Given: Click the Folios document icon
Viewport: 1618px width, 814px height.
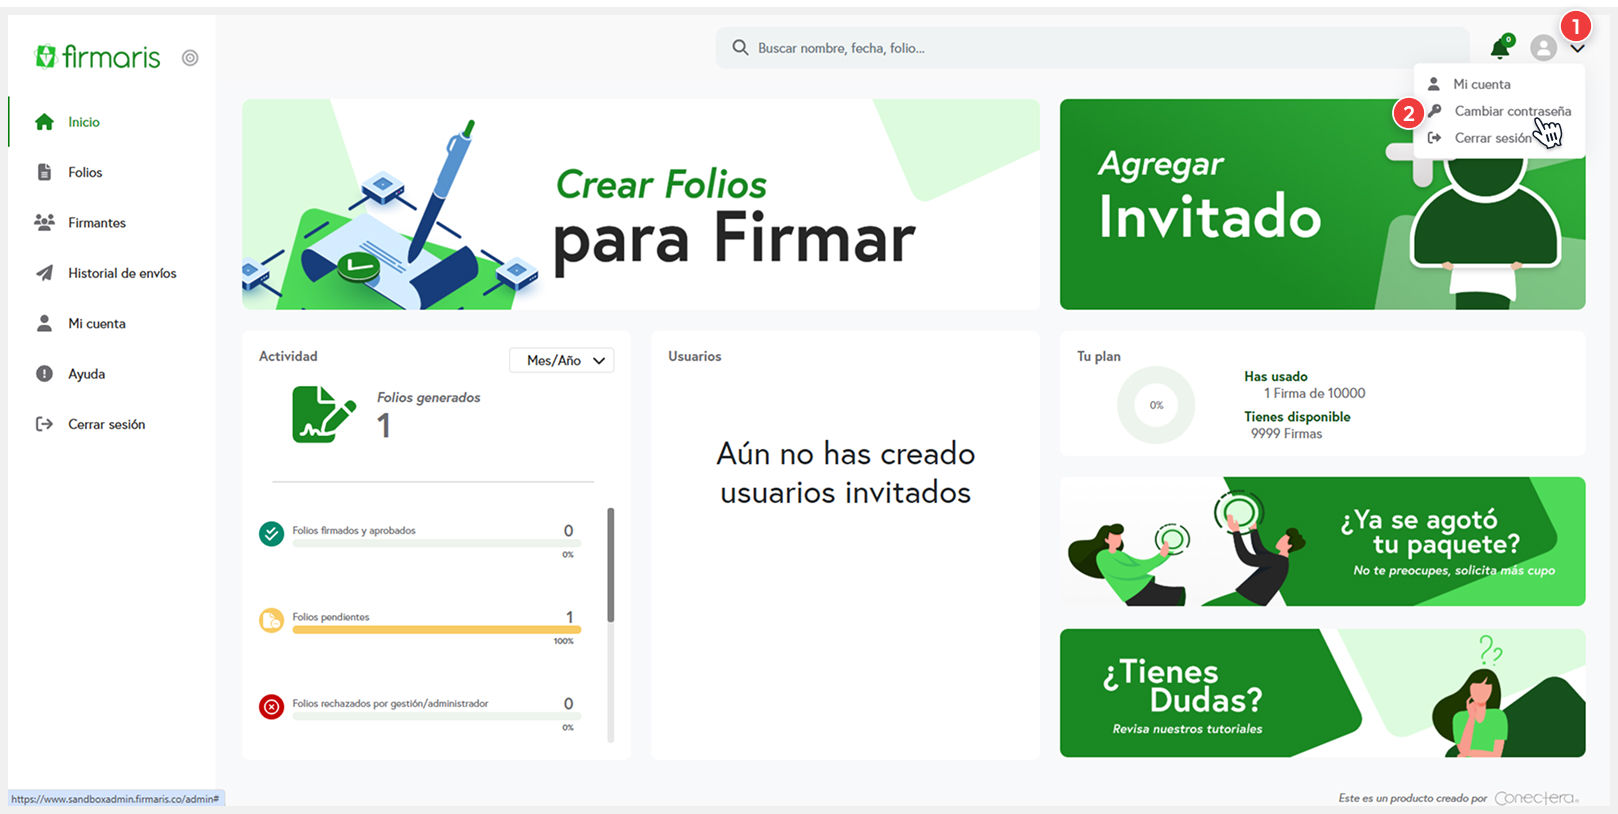Looking at the screenshot, I should [44, 172].
